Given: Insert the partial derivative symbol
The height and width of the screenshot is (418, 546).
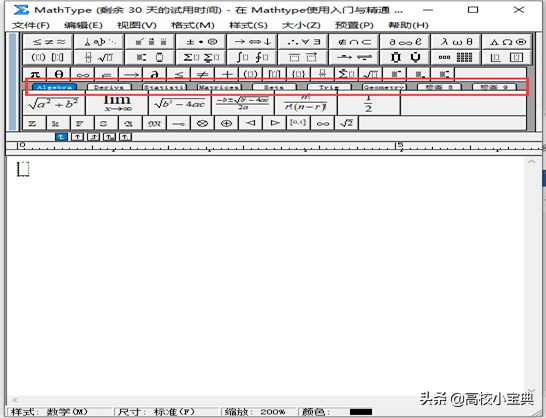Looking at the screenshot, I should coord(155,74).
